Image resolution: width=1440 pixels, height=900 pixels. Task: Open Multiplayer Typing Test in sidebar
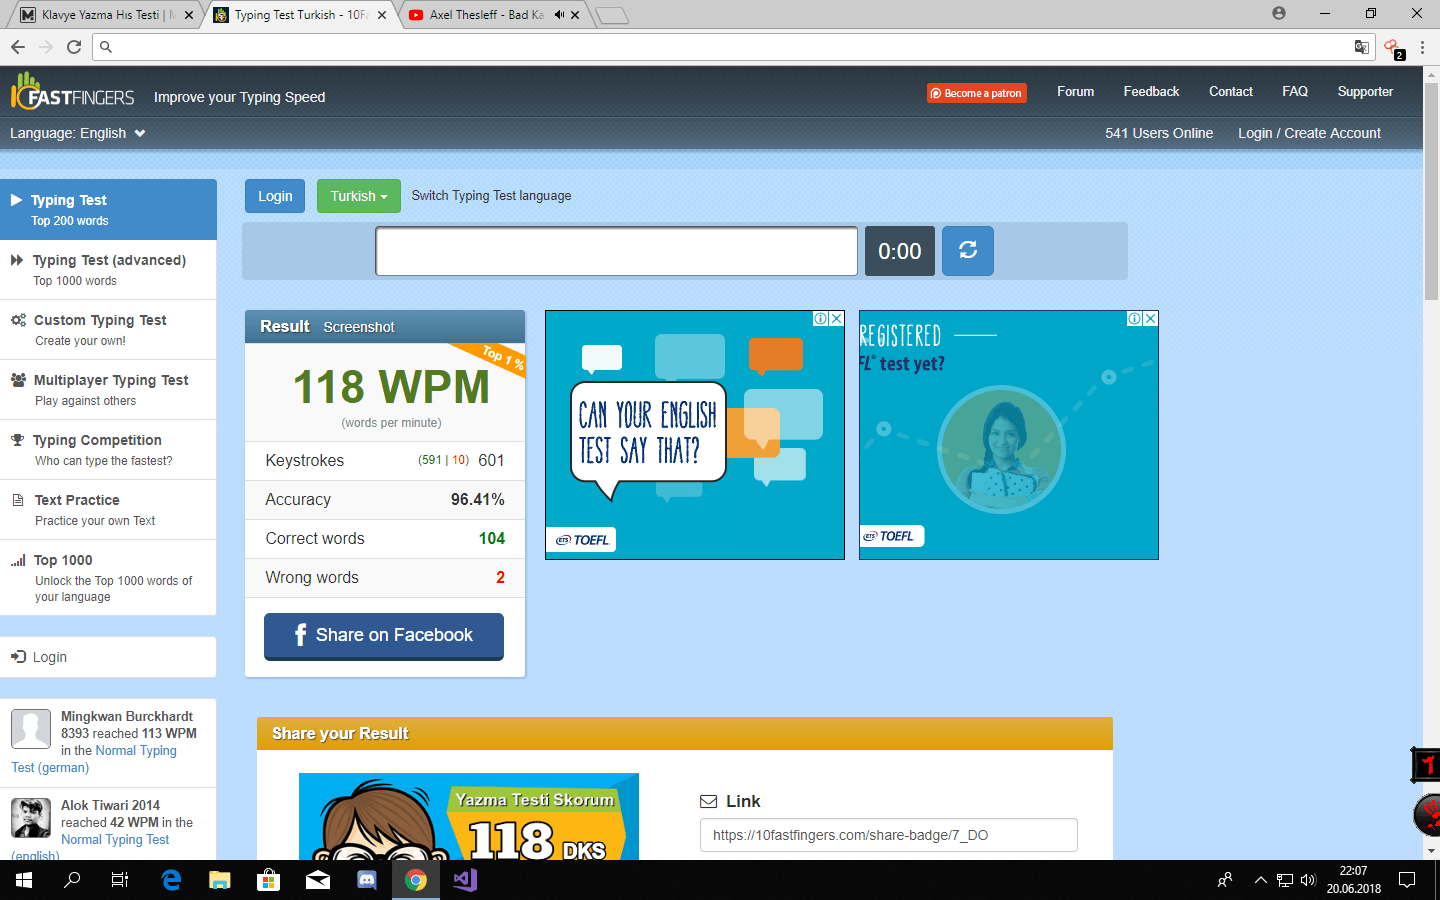click(108, 390)
